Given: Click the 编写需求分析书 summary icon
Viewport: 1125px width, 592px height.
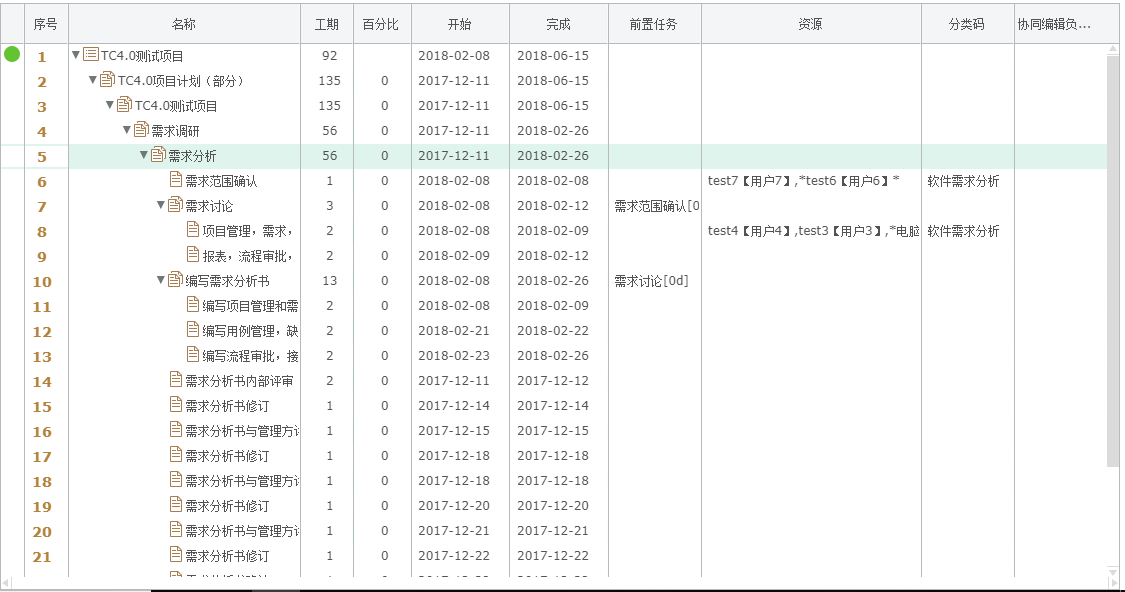Looking at the screenshot, I should point(175,280).
